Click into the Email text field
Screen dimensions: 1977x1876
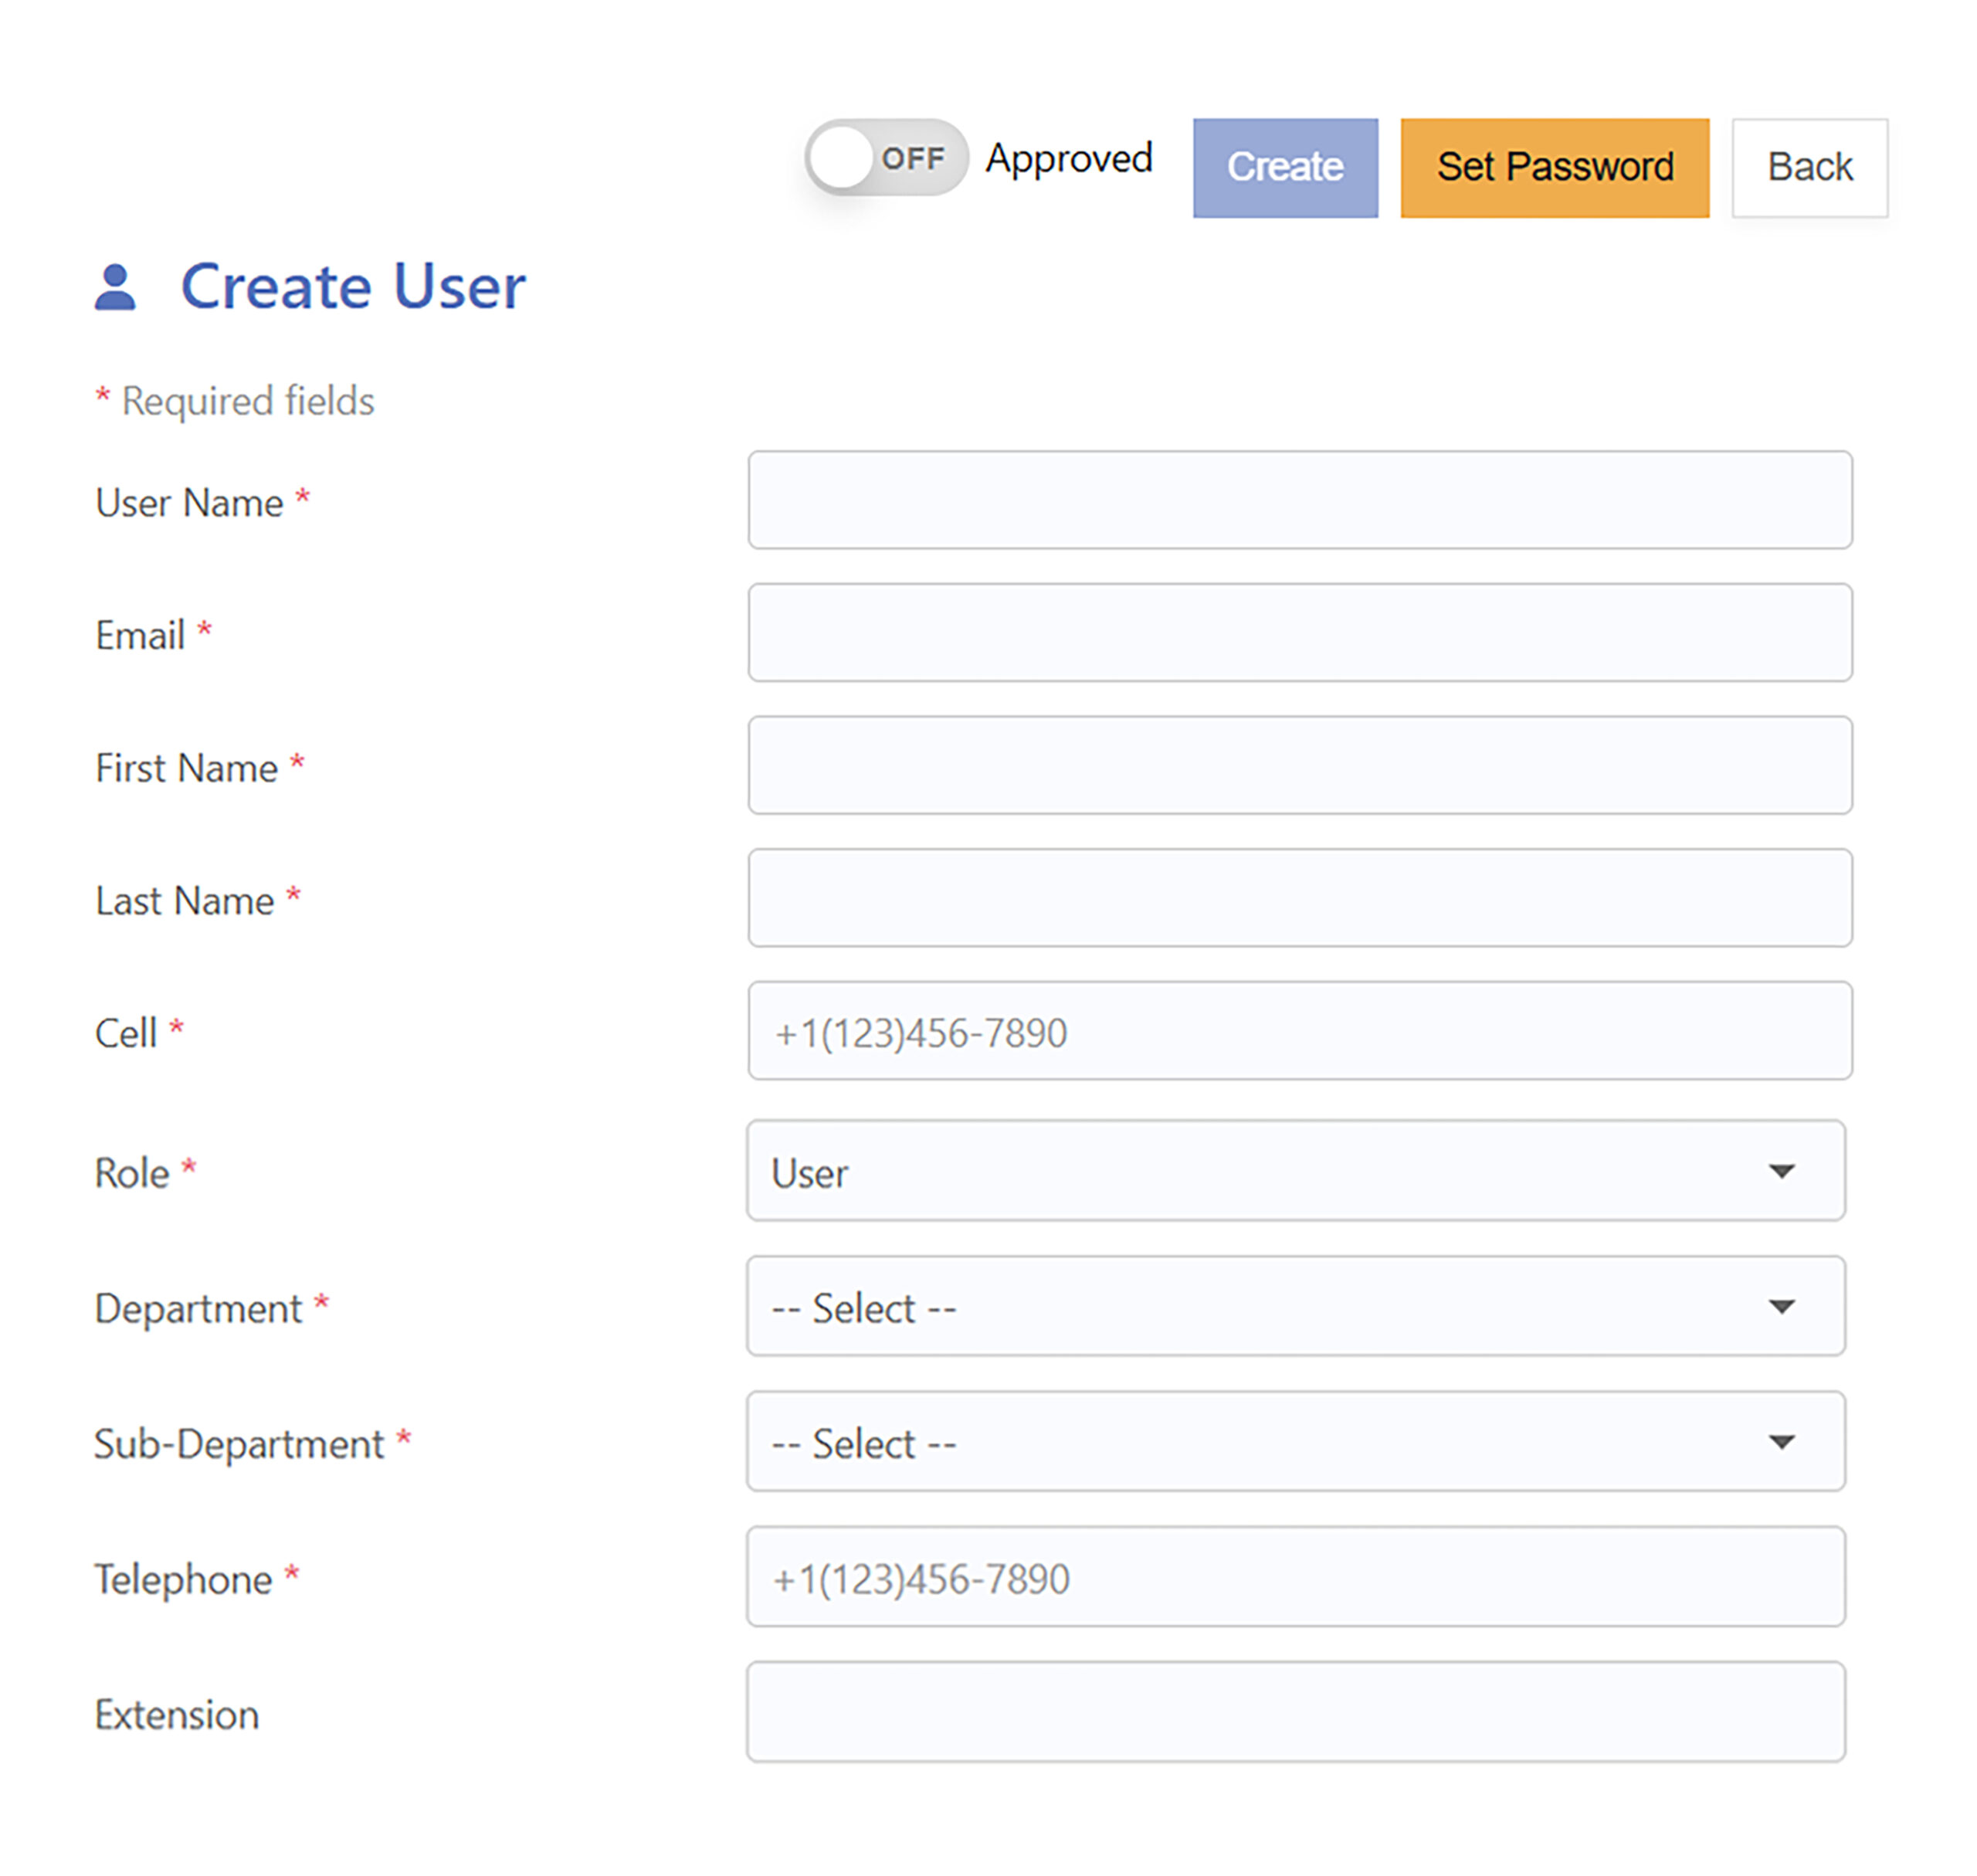[1298, 633]
